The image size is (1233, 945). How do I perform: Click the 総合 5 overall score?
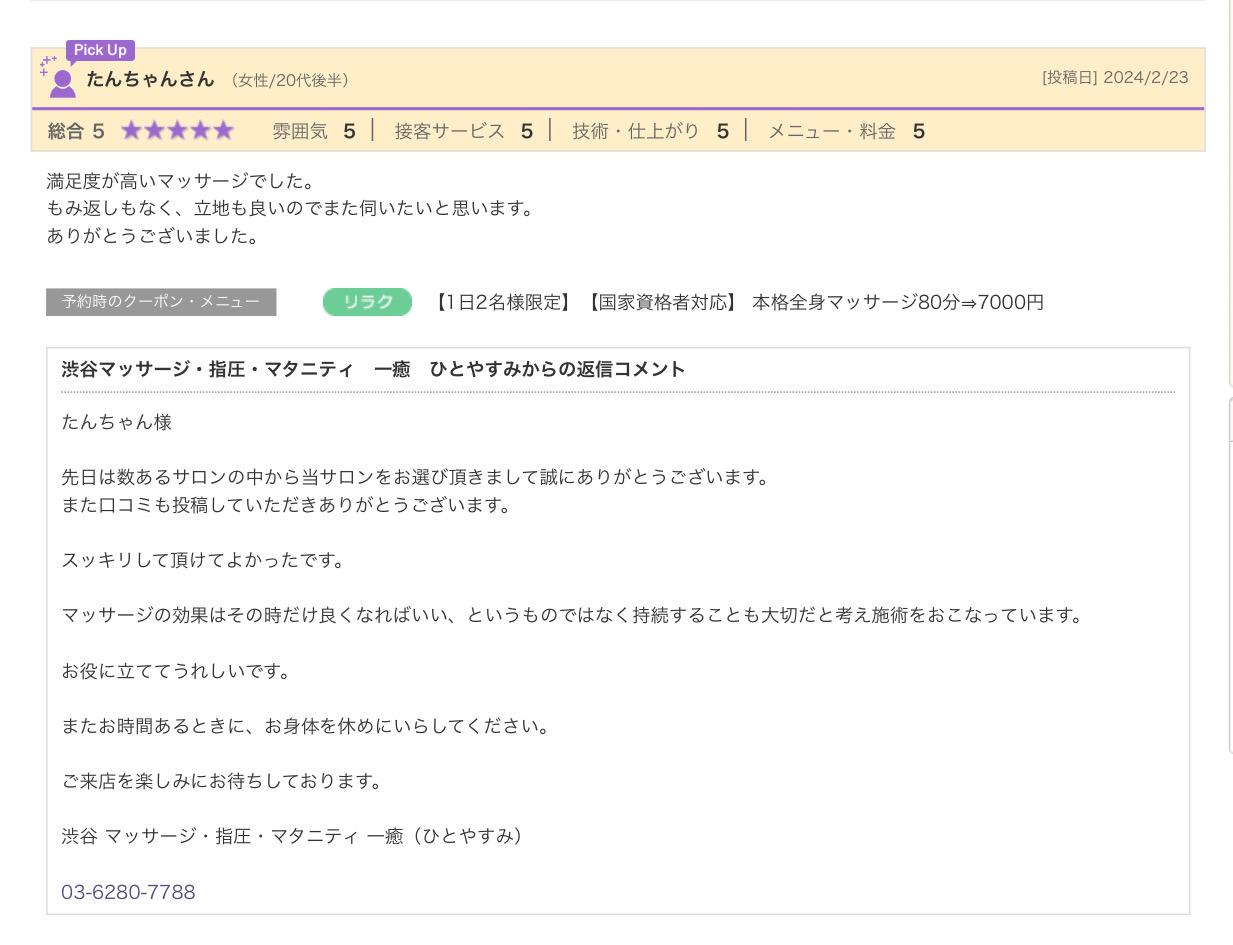(x=76, y=131)
